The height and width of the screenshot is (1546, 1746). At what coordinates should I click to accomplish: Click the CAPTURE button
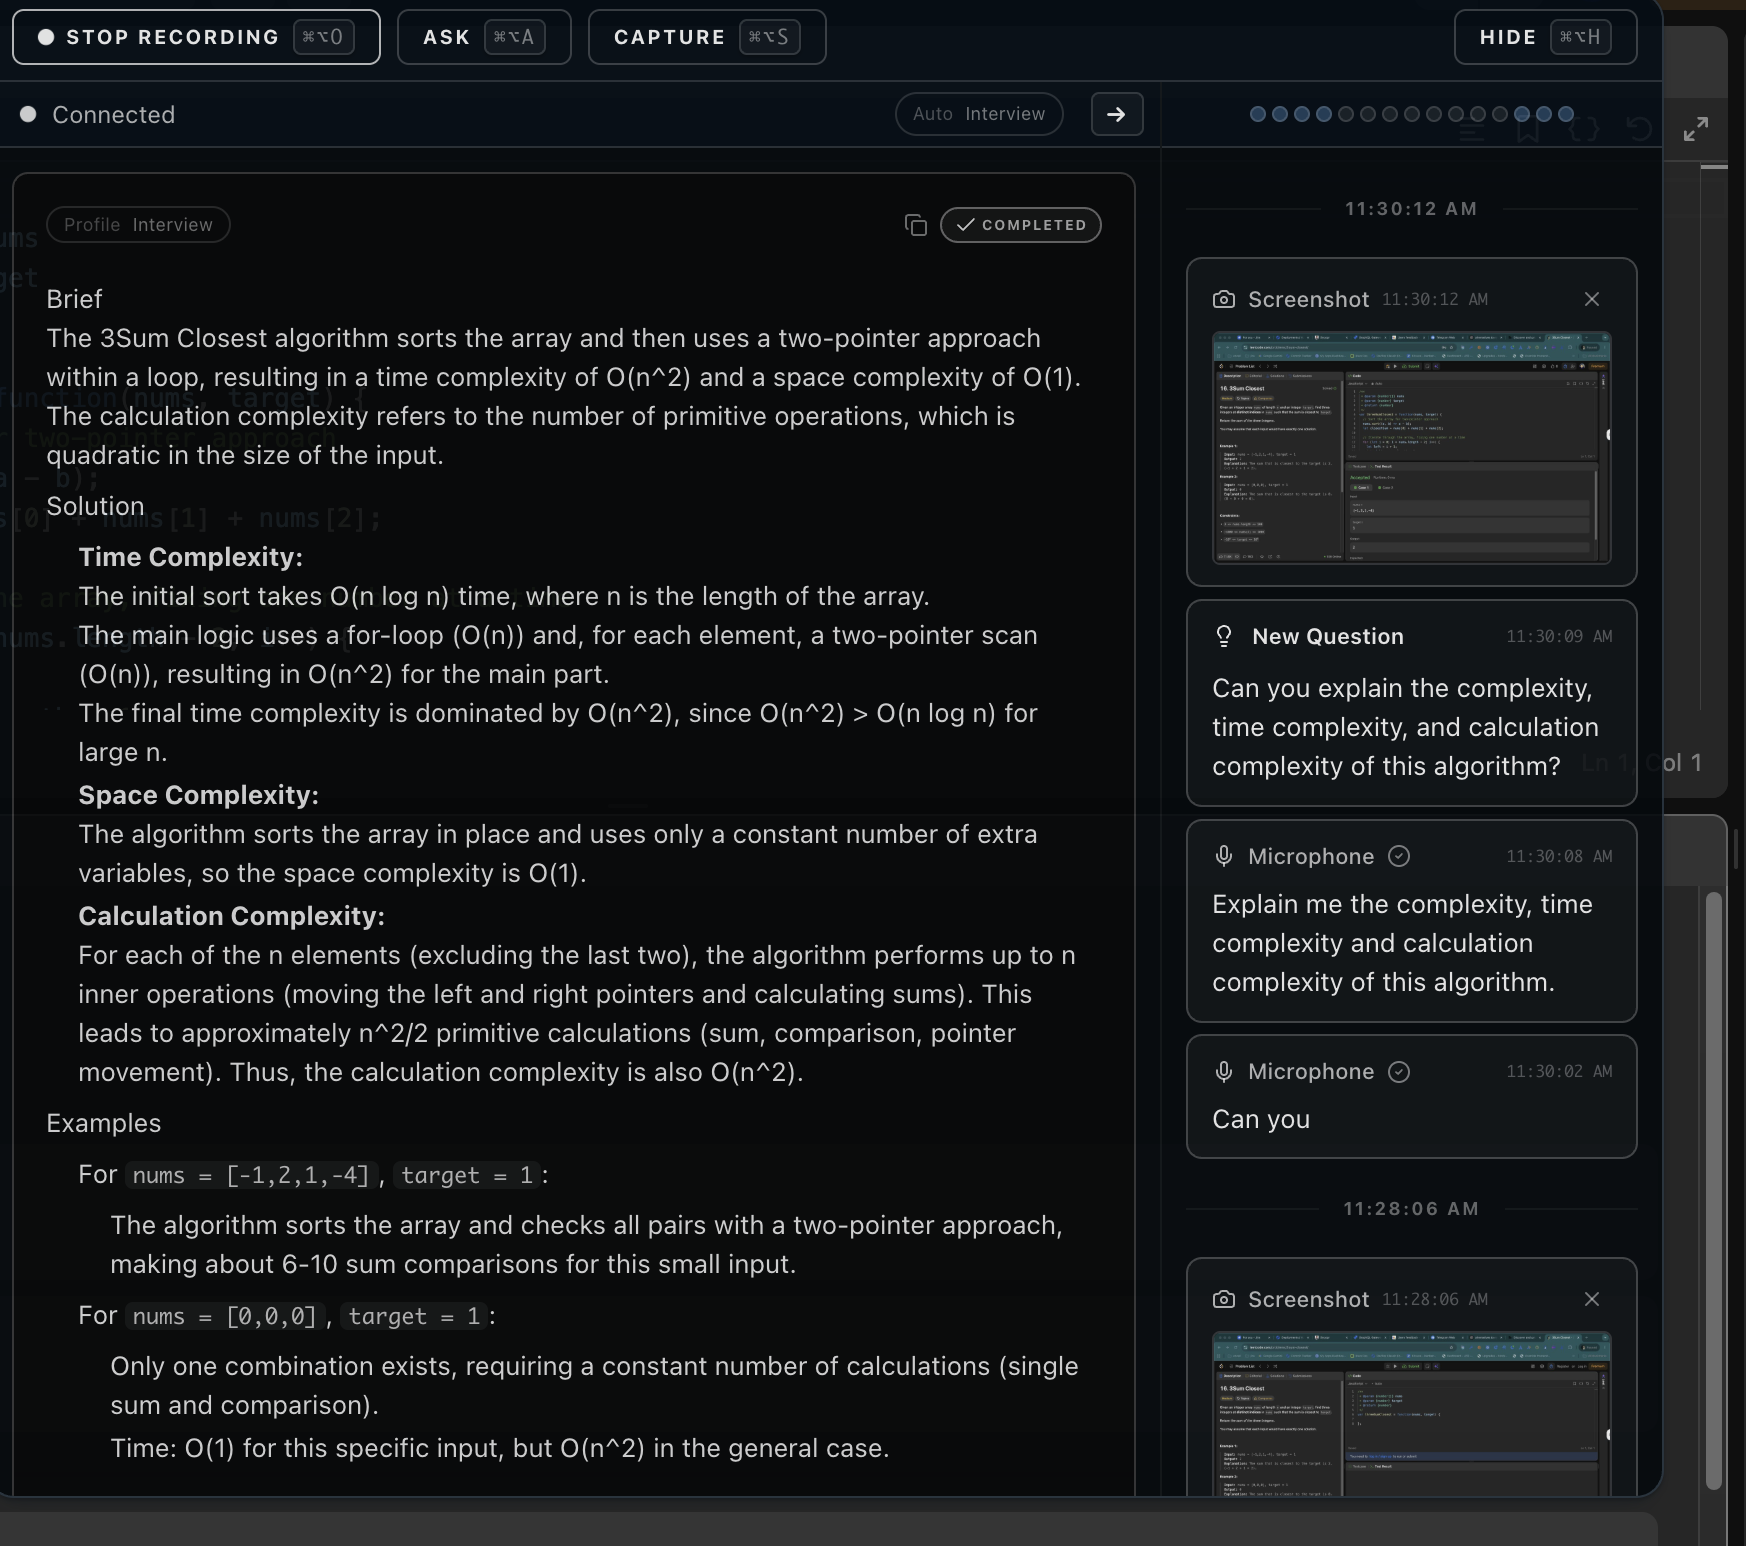tap(707, 37)
